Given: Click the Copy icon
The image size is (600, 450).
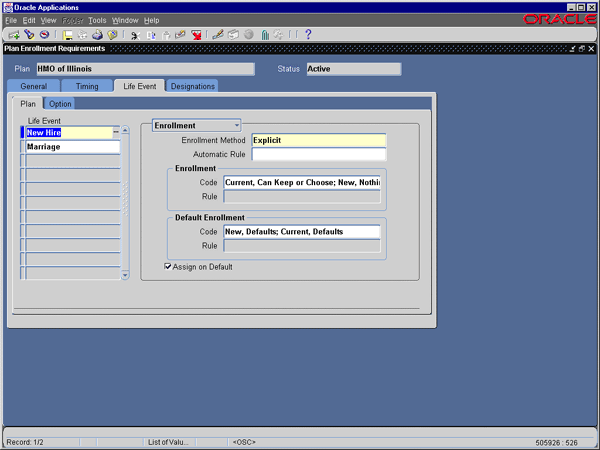Looking at the screenshot, I should (151, 35).
